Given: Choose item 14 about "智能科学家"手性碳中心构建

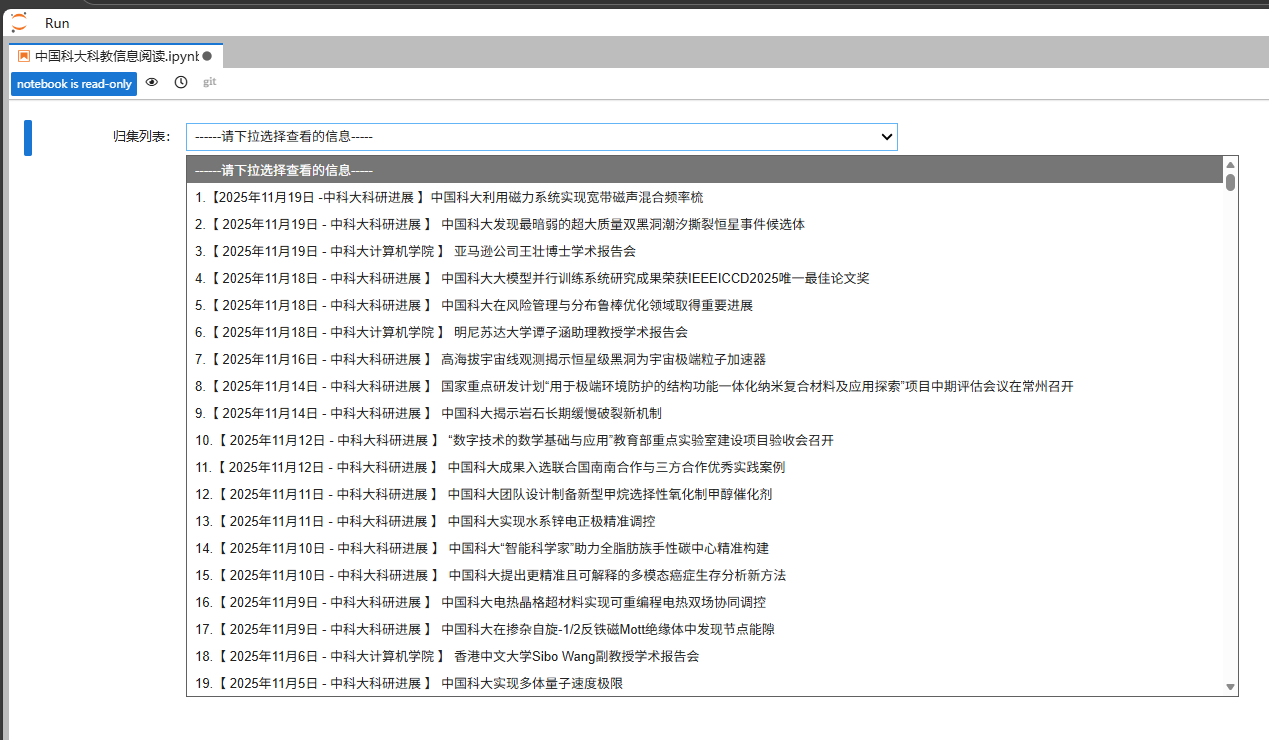Looking at the screenshot, I should coord(705,548).
